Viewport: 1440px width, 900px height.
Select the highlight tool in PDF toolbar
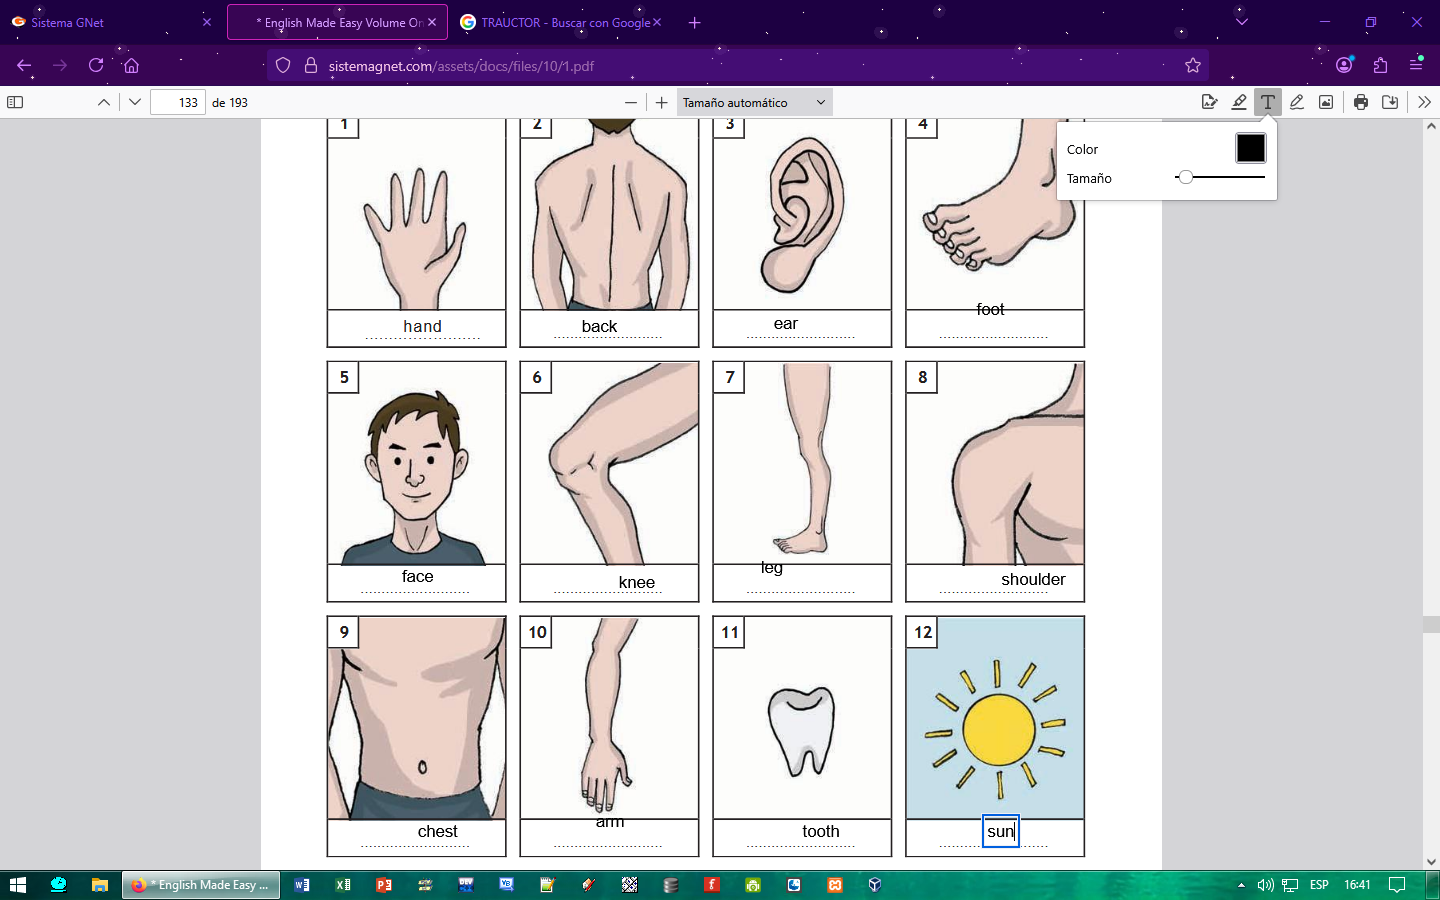(x=1239, y=102)
